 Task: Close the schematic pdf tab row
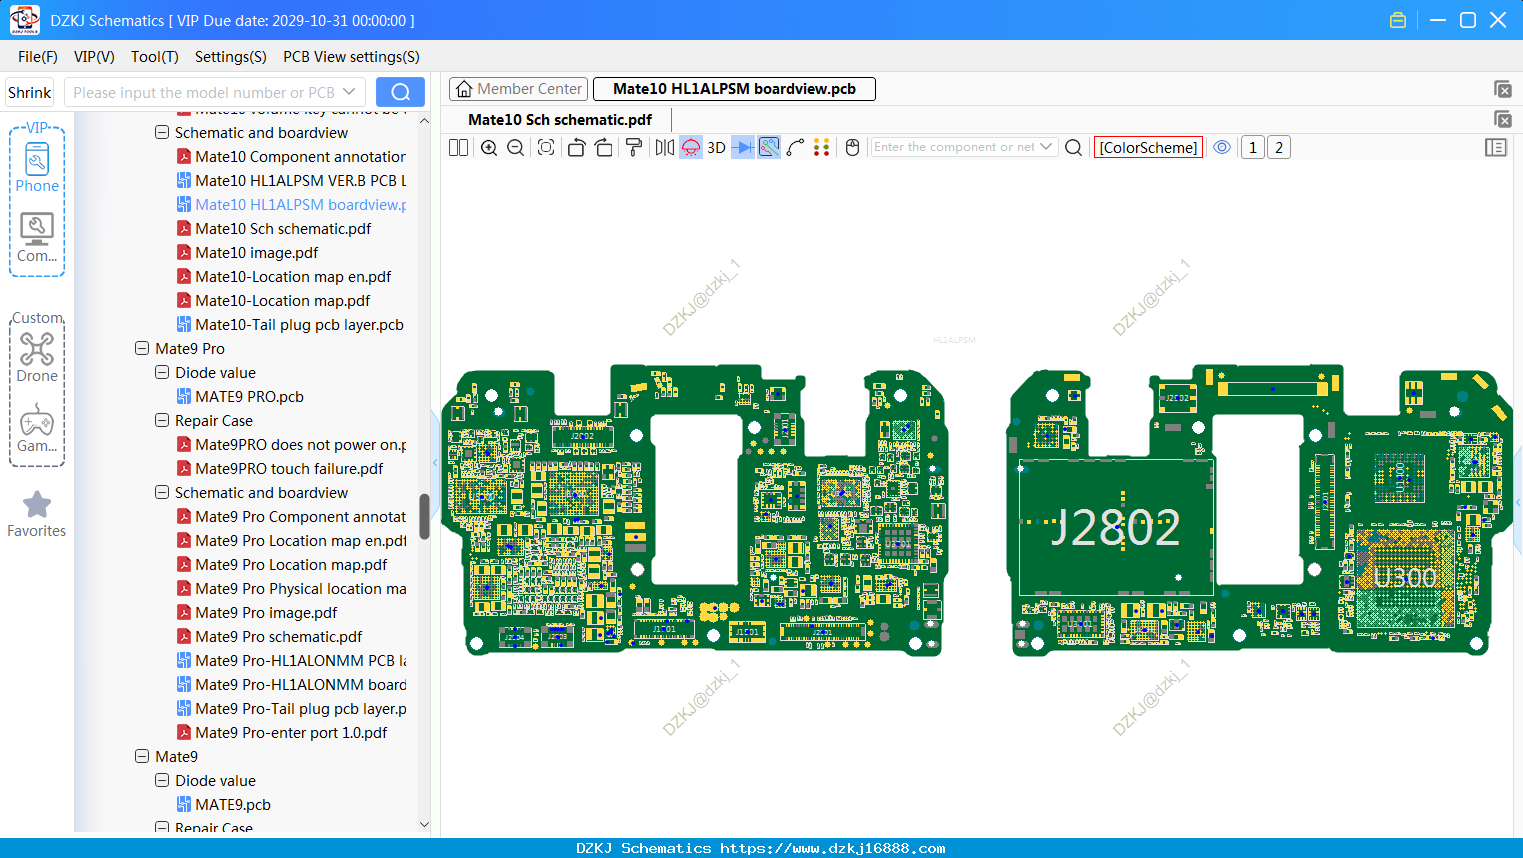coord(1503,119)
